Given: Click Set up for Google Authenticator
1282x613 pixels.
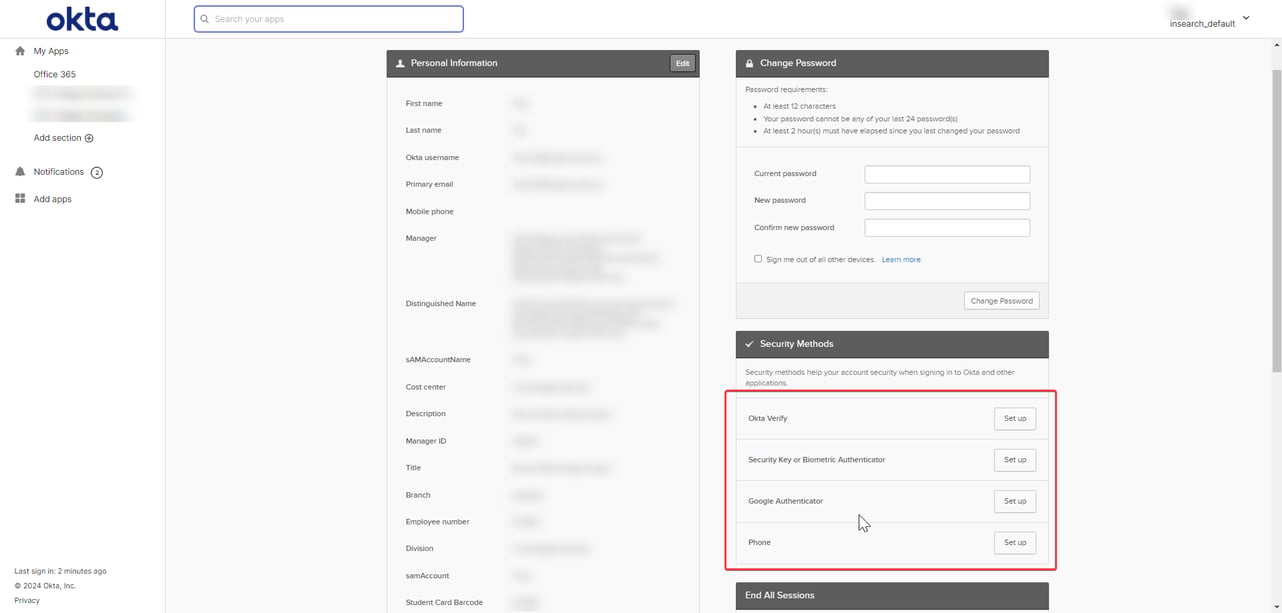Looking at the screenshot, I should (x=1015, y=501).
